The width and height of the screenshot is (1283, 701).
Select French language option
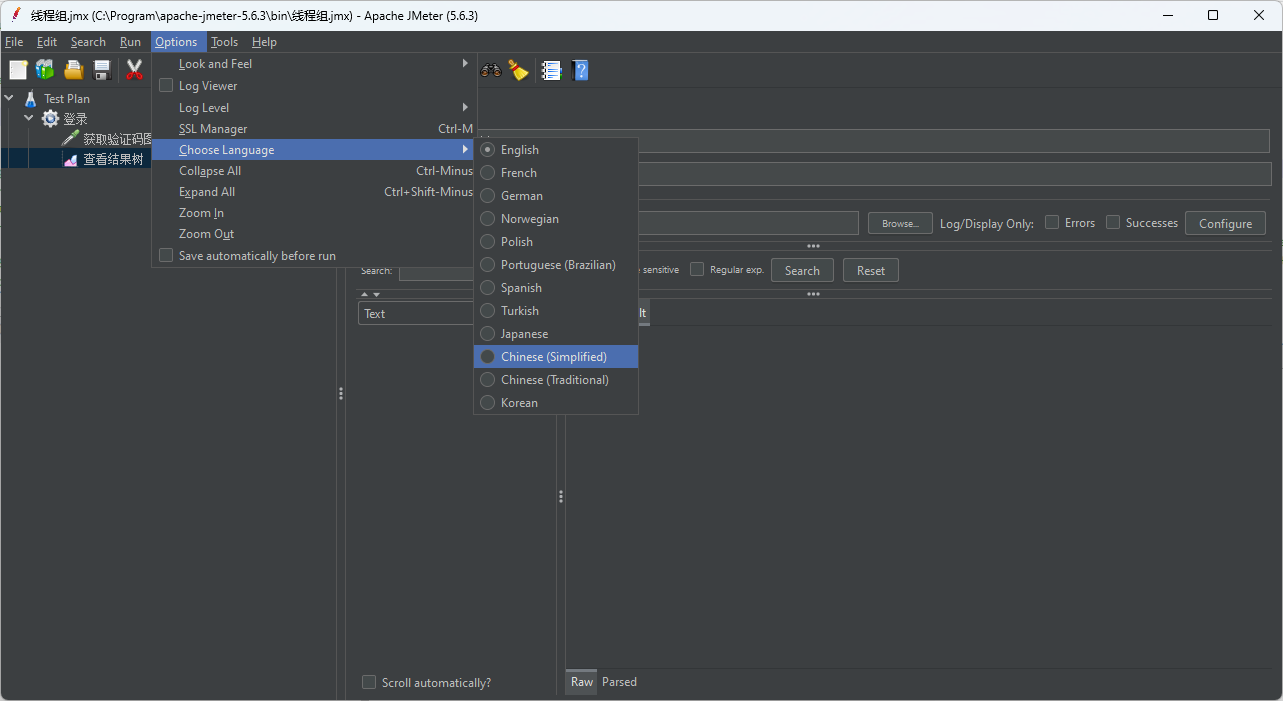coord(556,172)
